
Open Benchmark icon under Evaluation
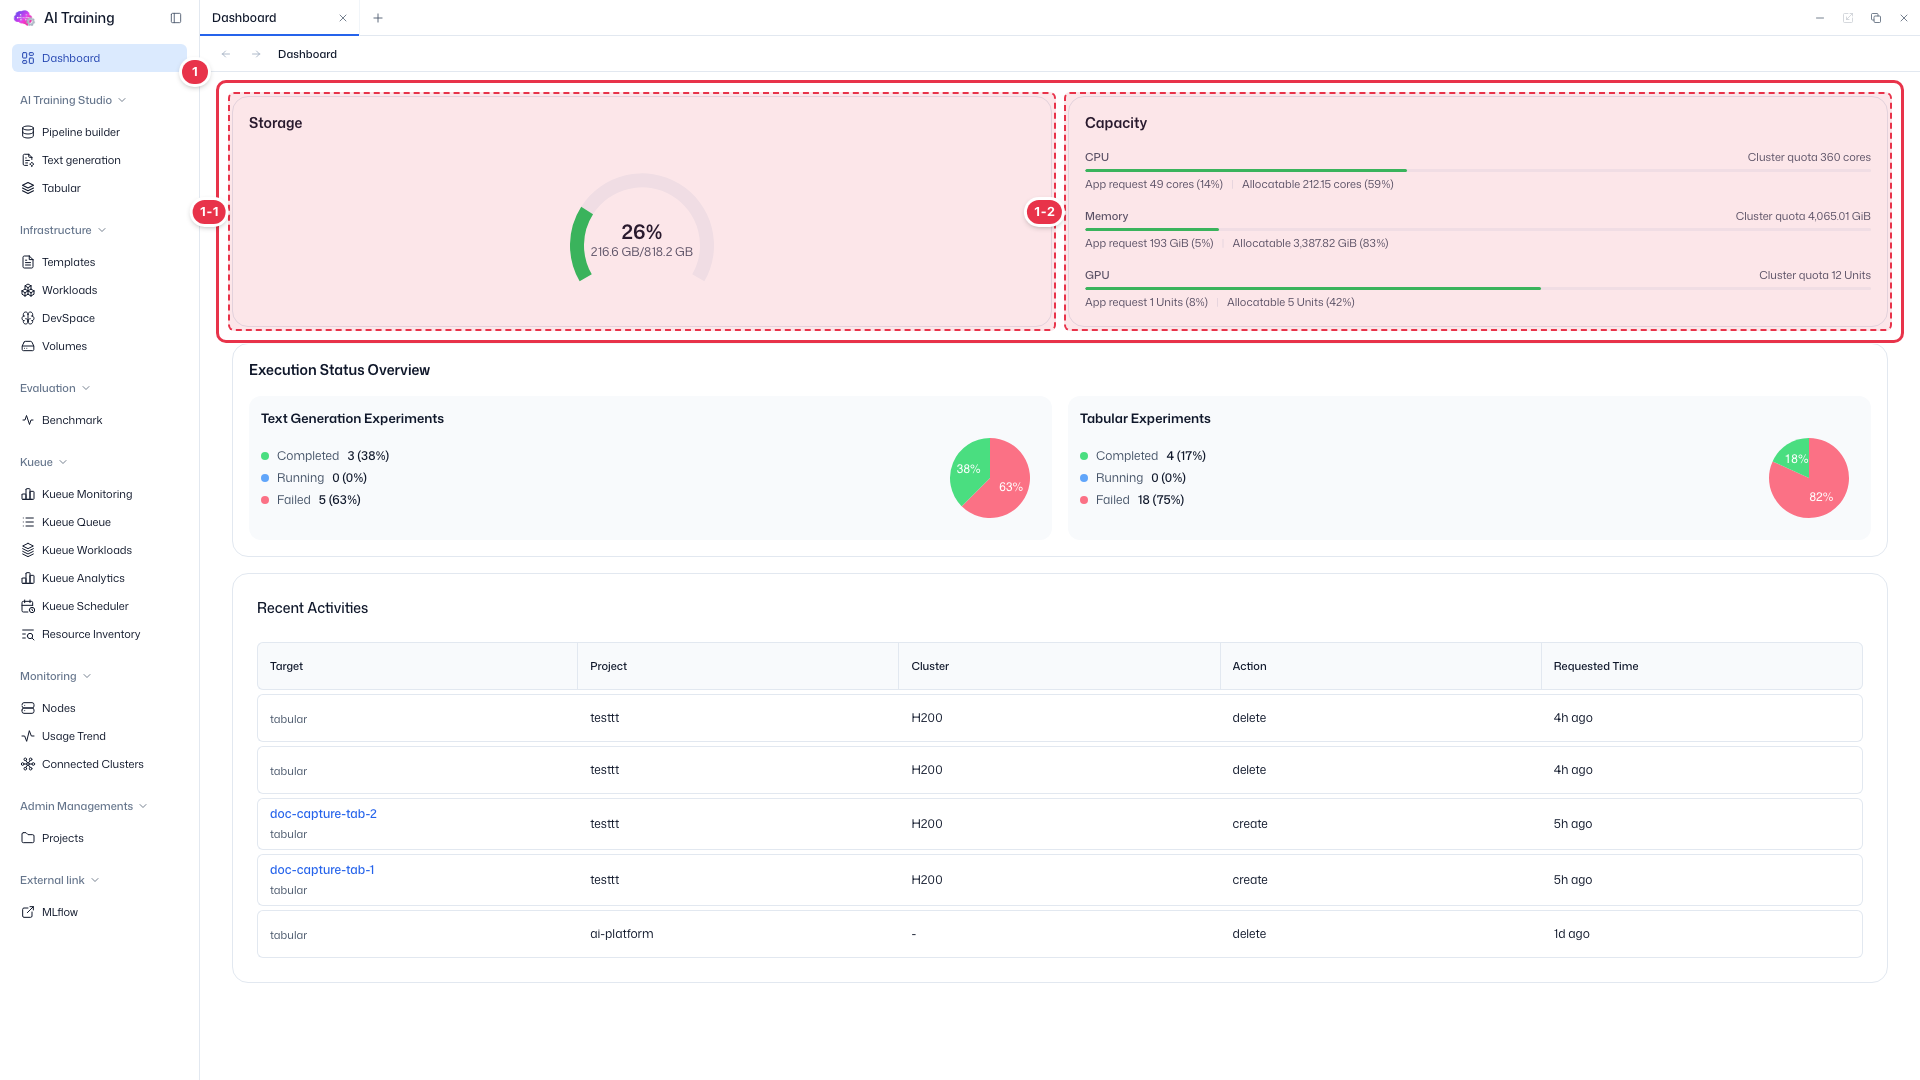(x=28, y=420)
